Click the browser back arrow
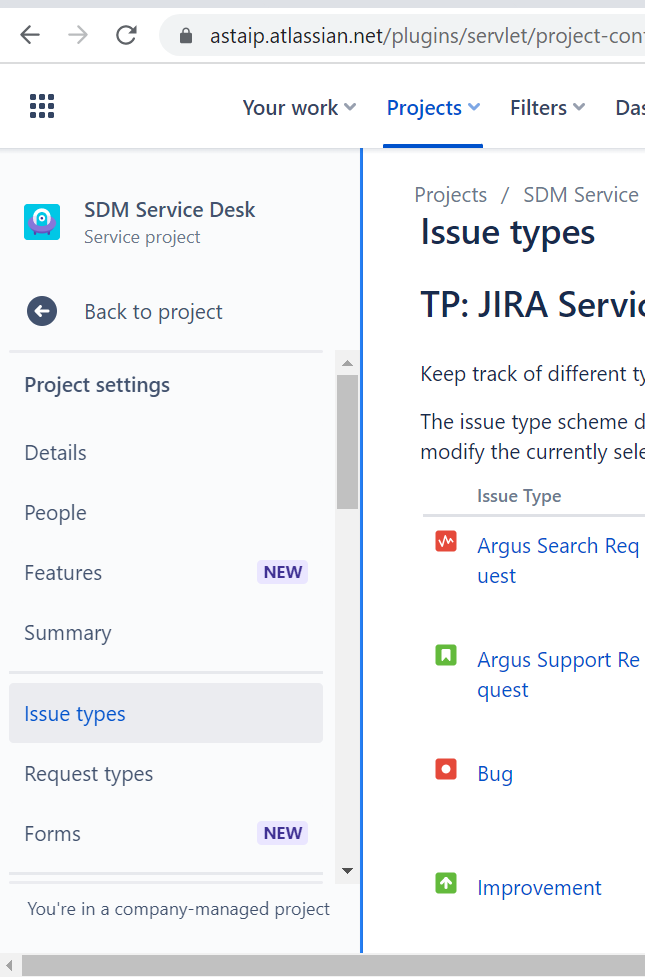The image size is (645, 977). point(30,36)
